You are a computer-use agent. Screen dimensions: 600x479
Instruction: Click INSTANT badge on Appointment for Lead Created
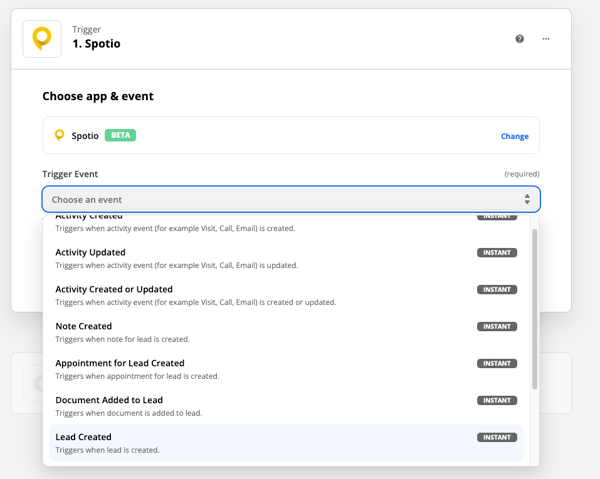[x=497, y=363]
